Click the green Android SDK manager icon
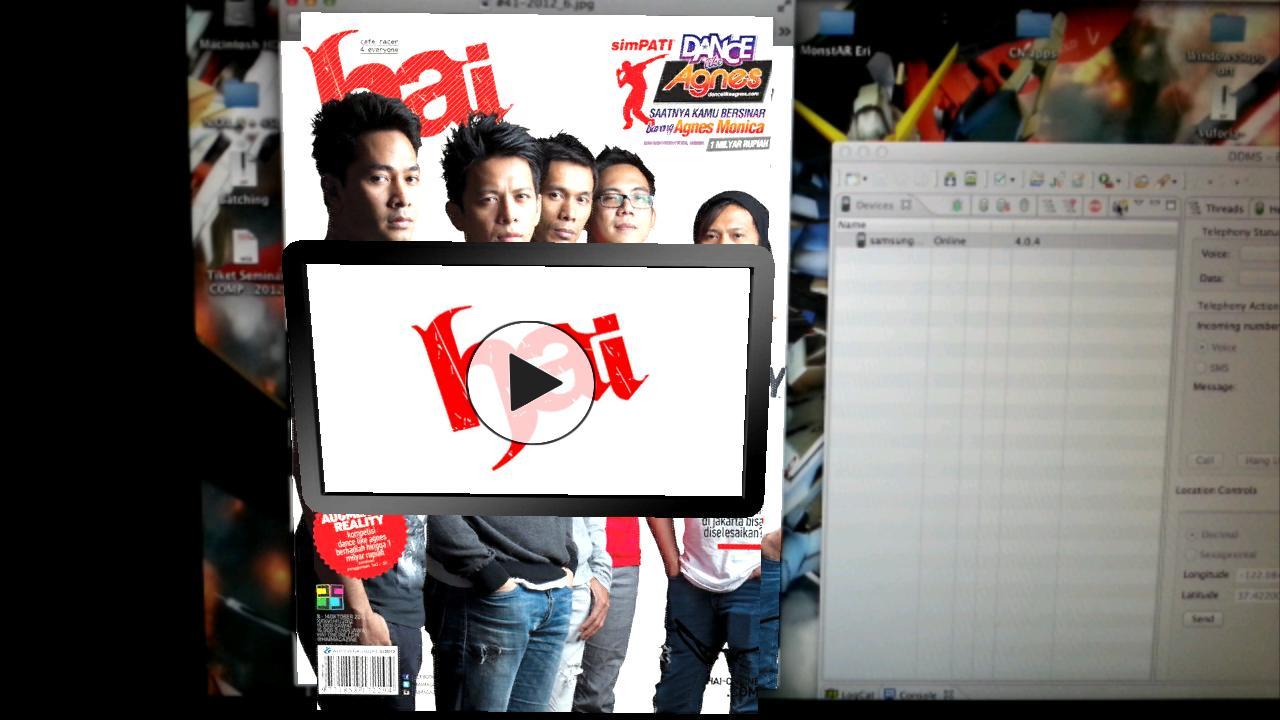This screenshot has width=1280, height=720. [x=950, y=179]
